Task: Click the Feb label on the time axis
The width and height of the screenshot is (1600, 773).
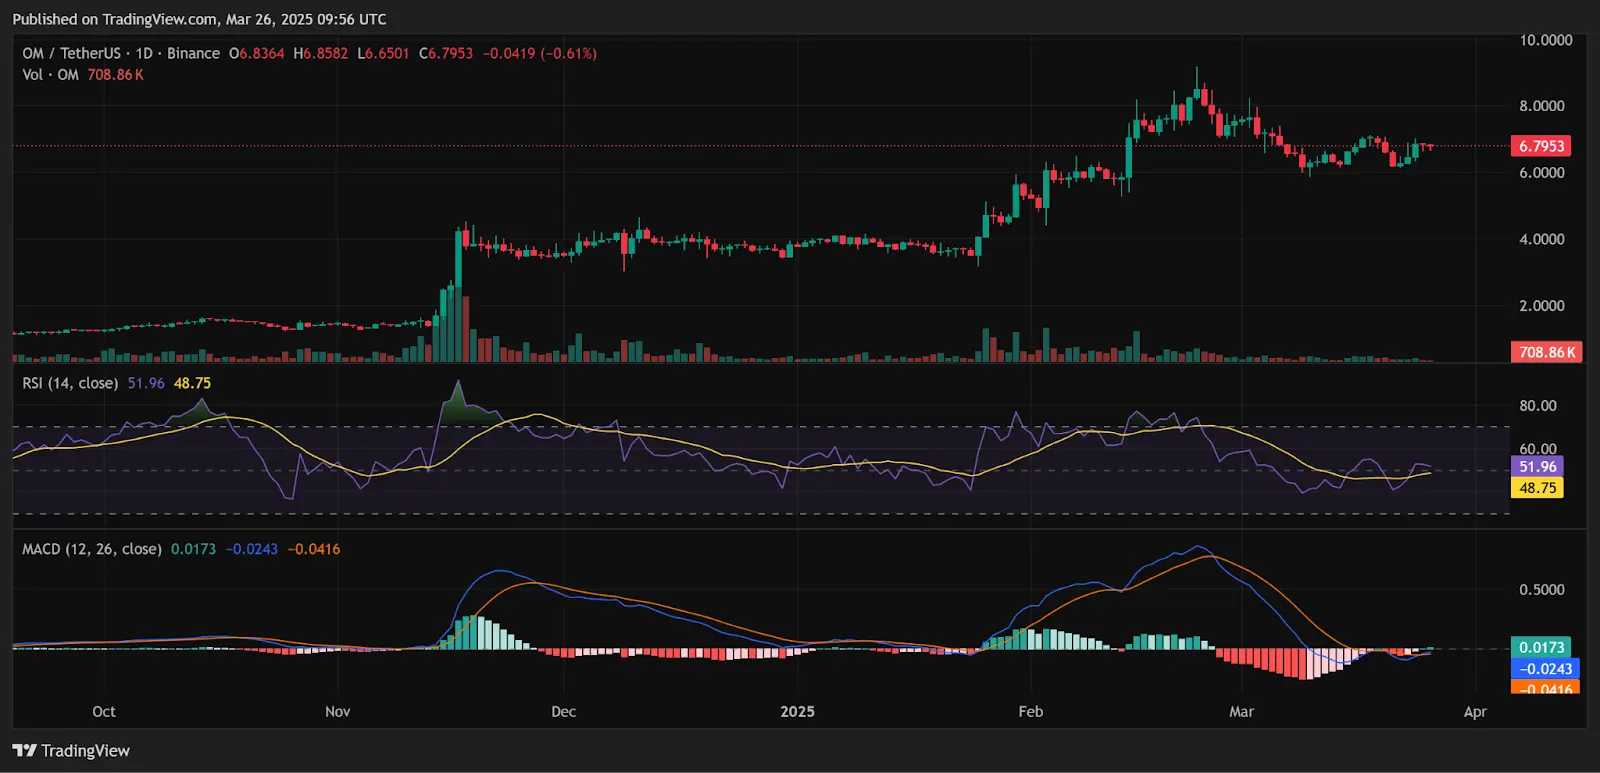Action: coord(1031,712)
